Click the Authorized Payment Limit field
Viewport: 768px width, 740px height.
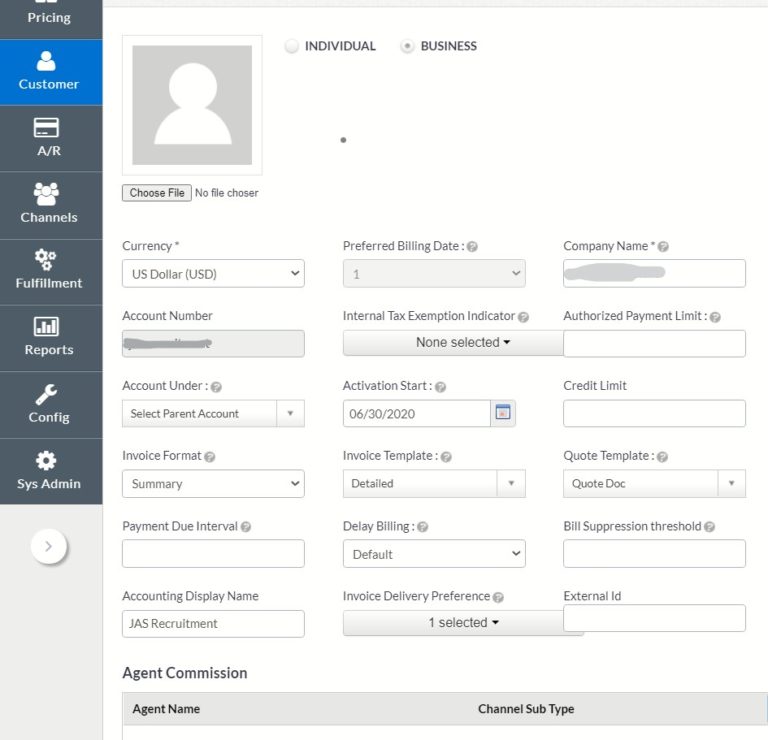click(654, 343)
